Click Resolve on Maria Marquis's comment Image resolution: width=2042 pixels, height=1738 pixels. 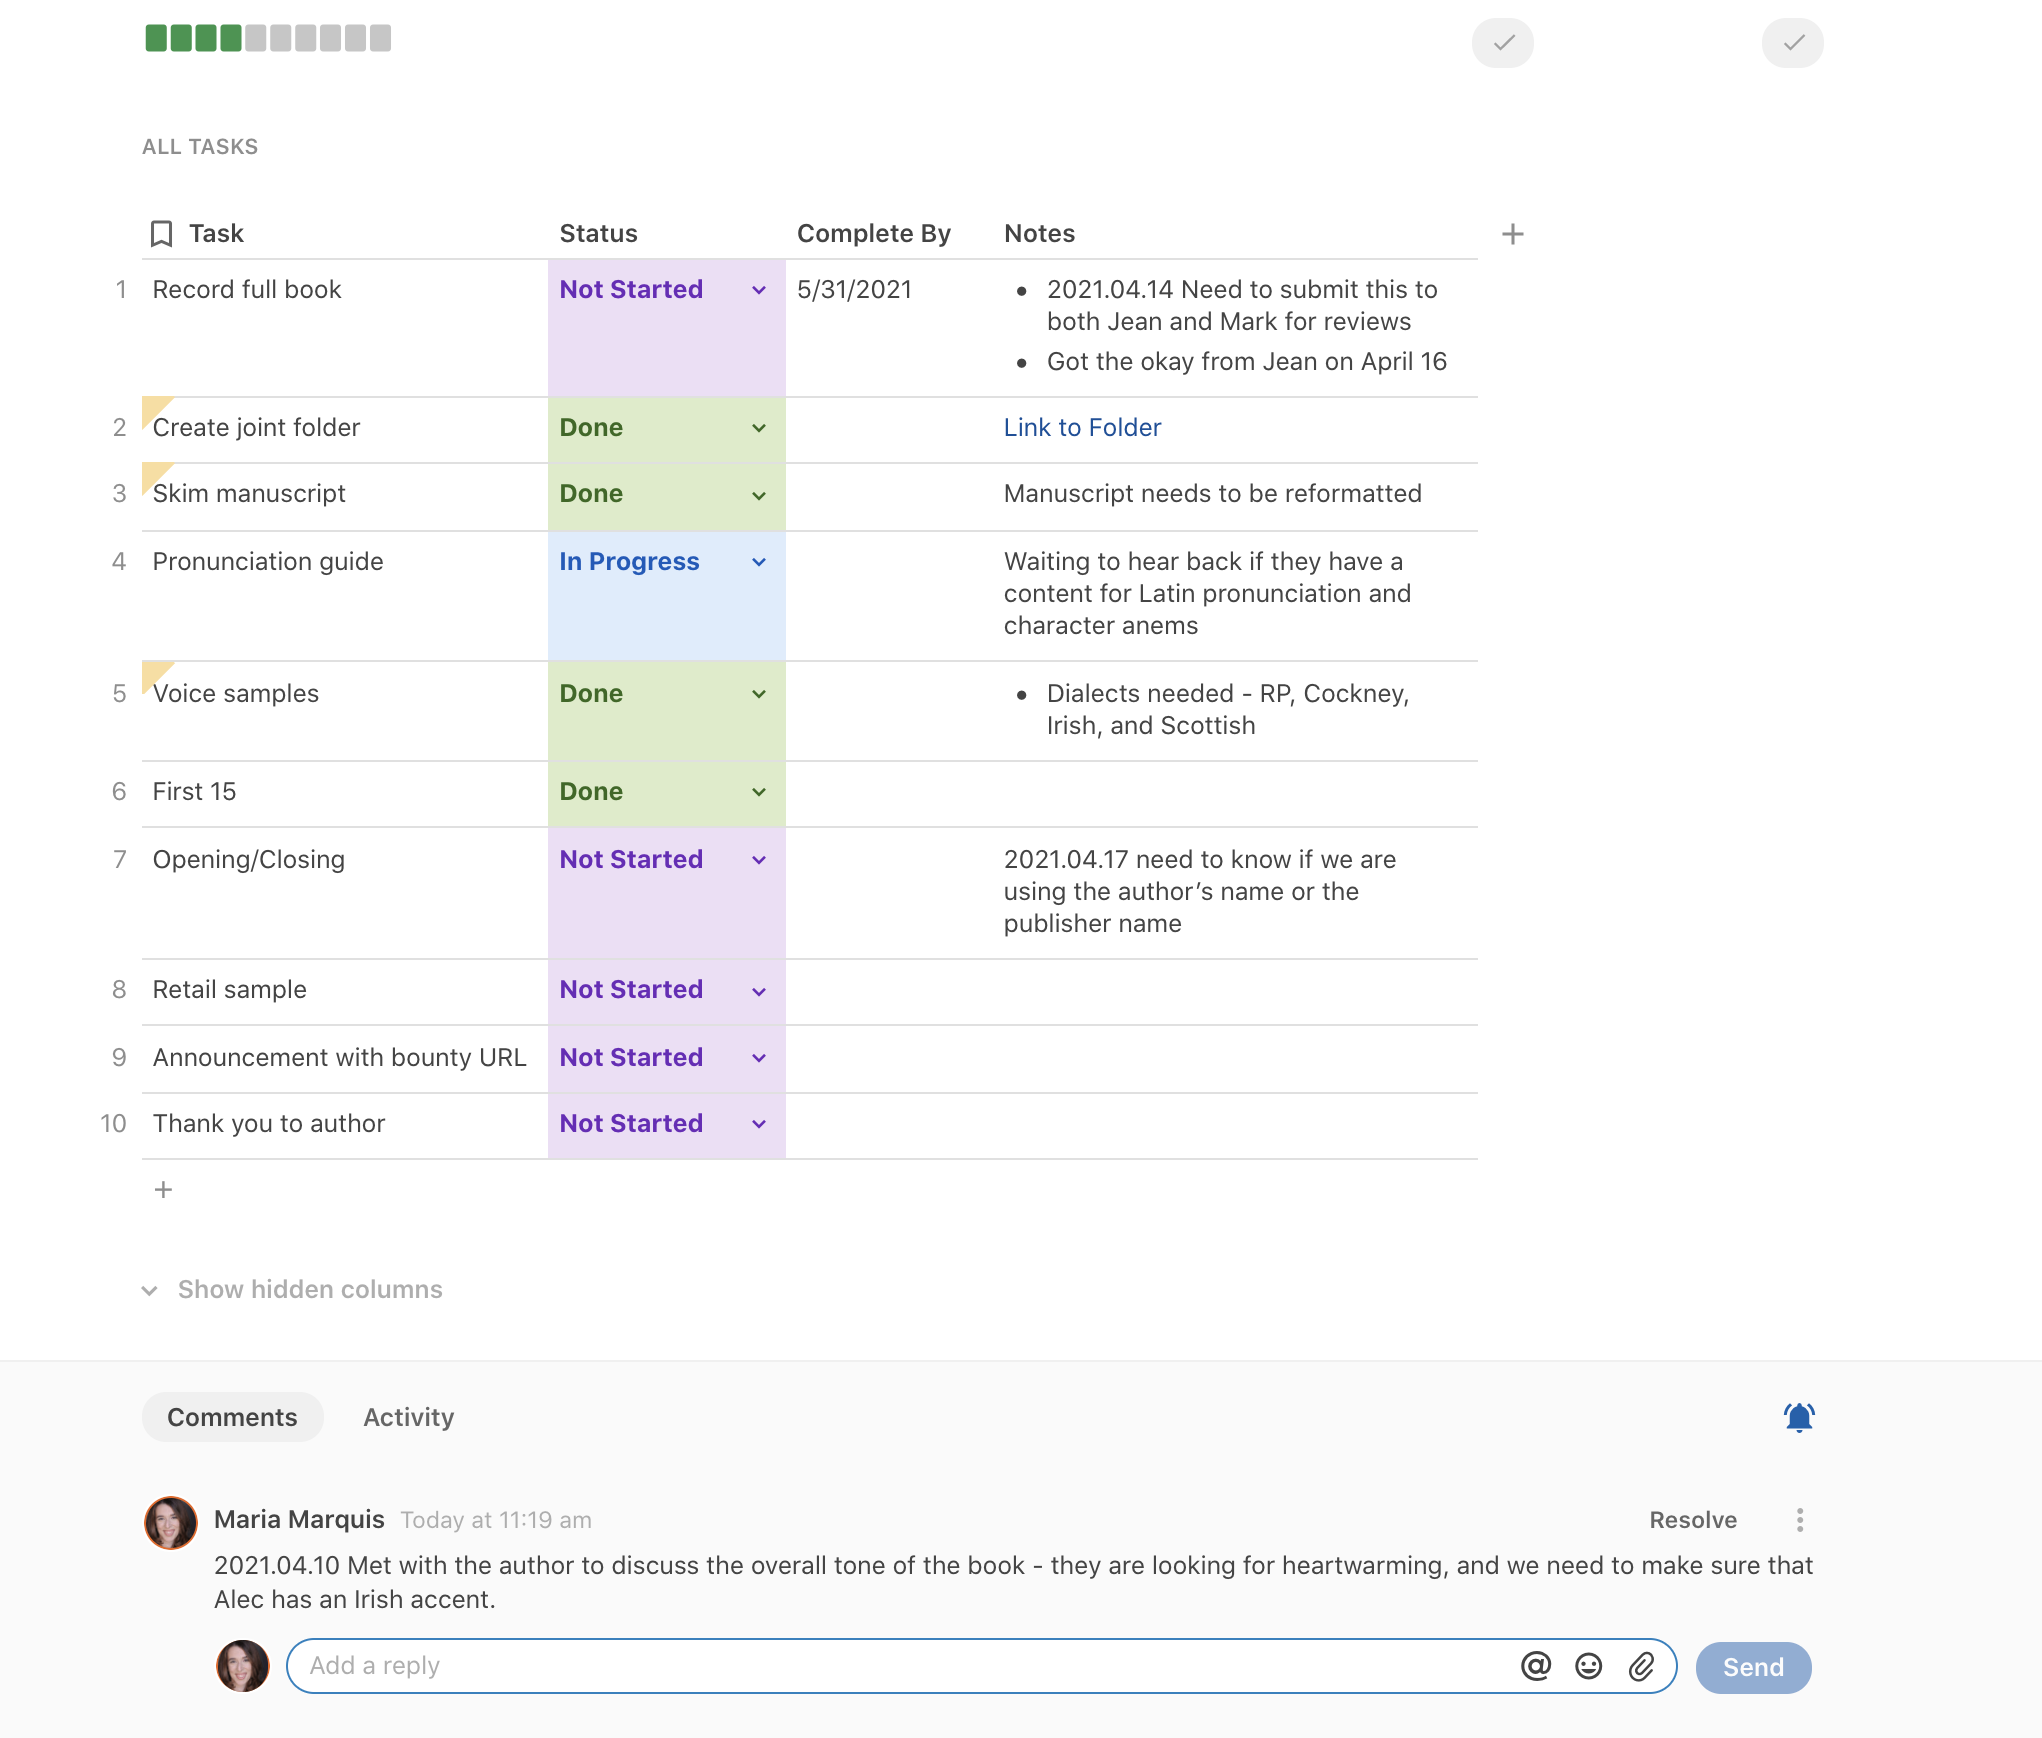point(1692,1520)
